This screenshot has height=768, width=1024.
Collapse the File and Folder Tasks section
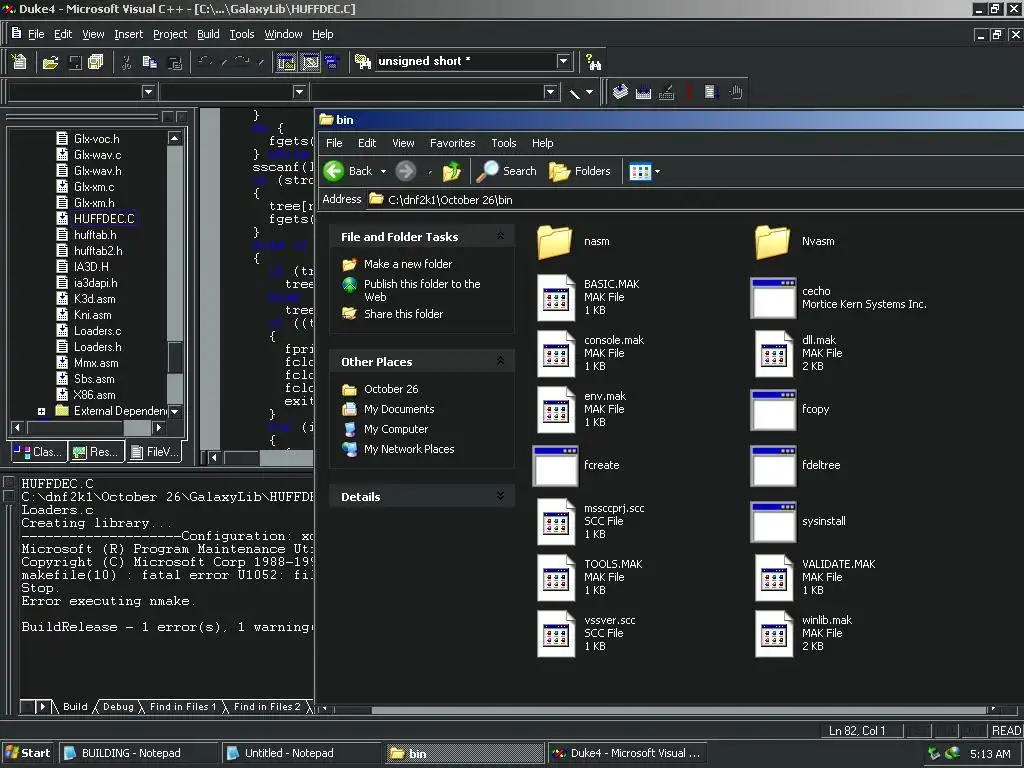click(x=500, y=236)
